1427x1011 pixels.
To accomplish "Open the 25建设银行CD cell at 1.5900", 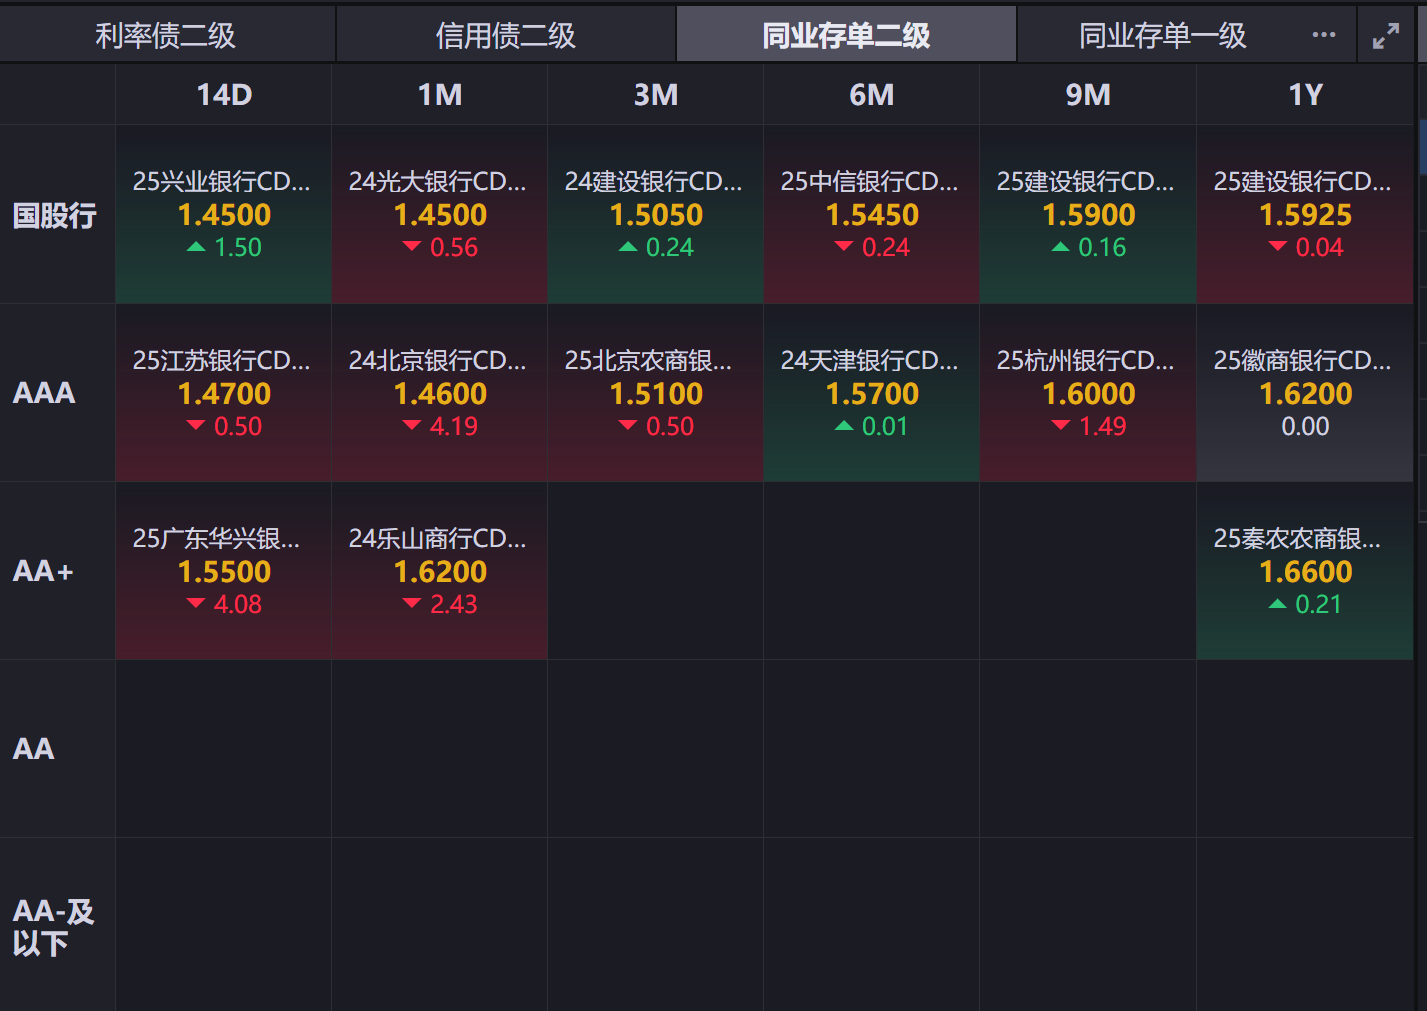I will (1088, 214).
